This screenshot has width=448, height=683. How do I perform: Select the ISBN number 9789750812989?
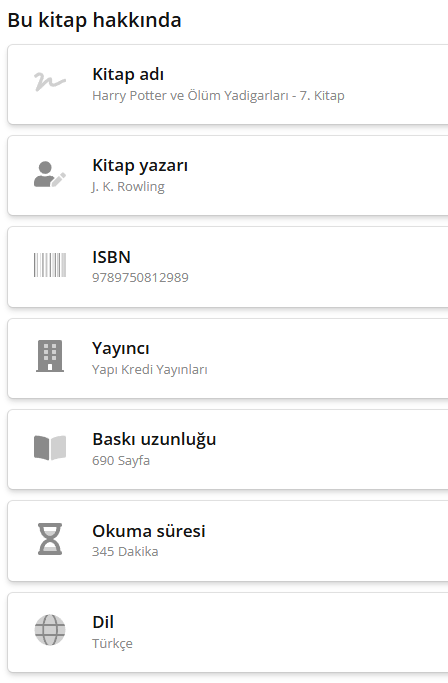pyautogui.click(x=140, y=277)
